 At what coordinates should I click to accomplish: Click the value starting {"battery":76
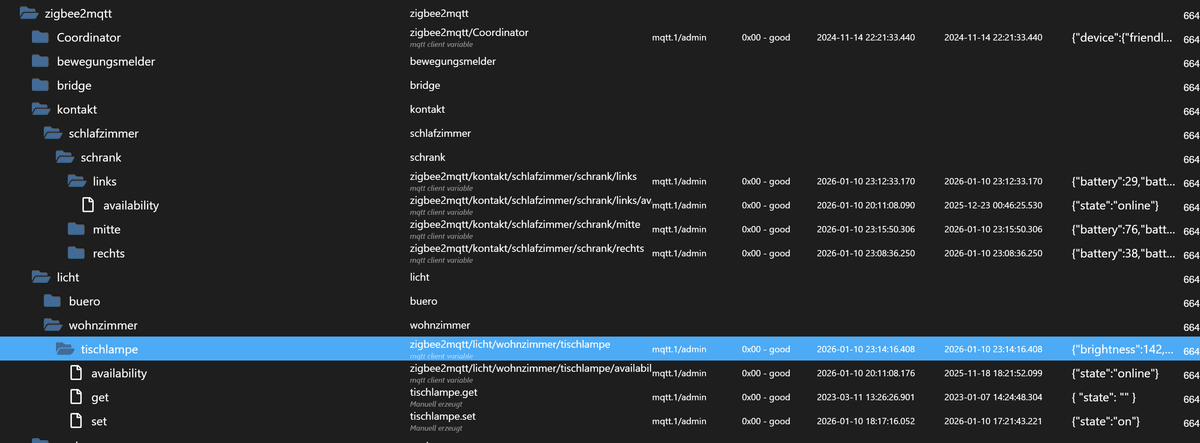pyautogui.click(x=1123, y=229)
